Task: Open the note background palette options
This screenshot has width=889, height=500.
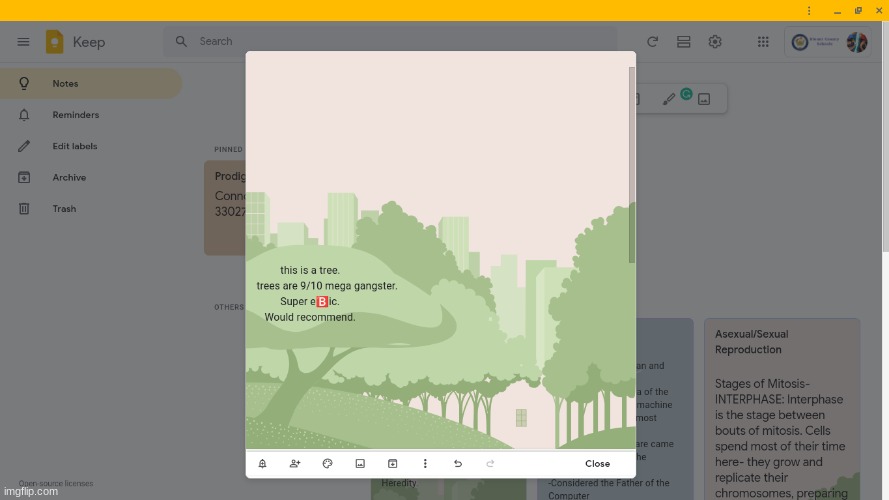Action: tap(327, 464)
